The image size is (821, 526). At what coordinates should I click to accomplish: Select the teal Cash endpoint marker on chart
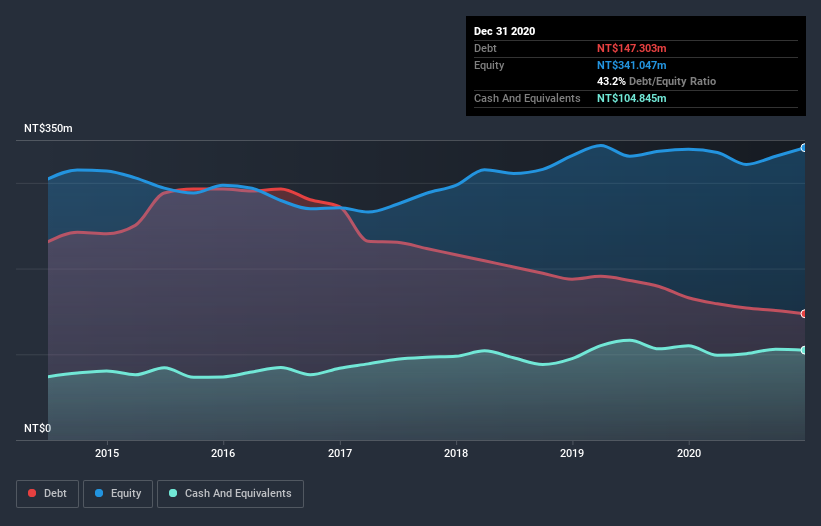(x=804, y=350)
